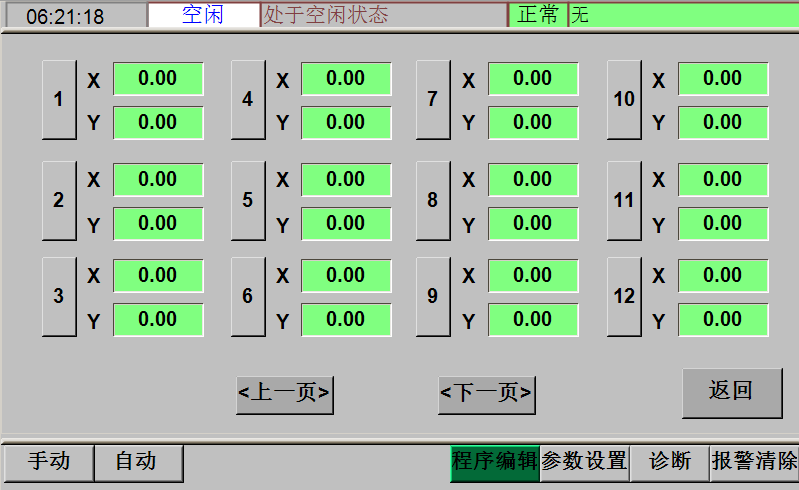Edit the Y value field of point 4
The height and width of the screenshot is (490, 799).
(346, 123)
